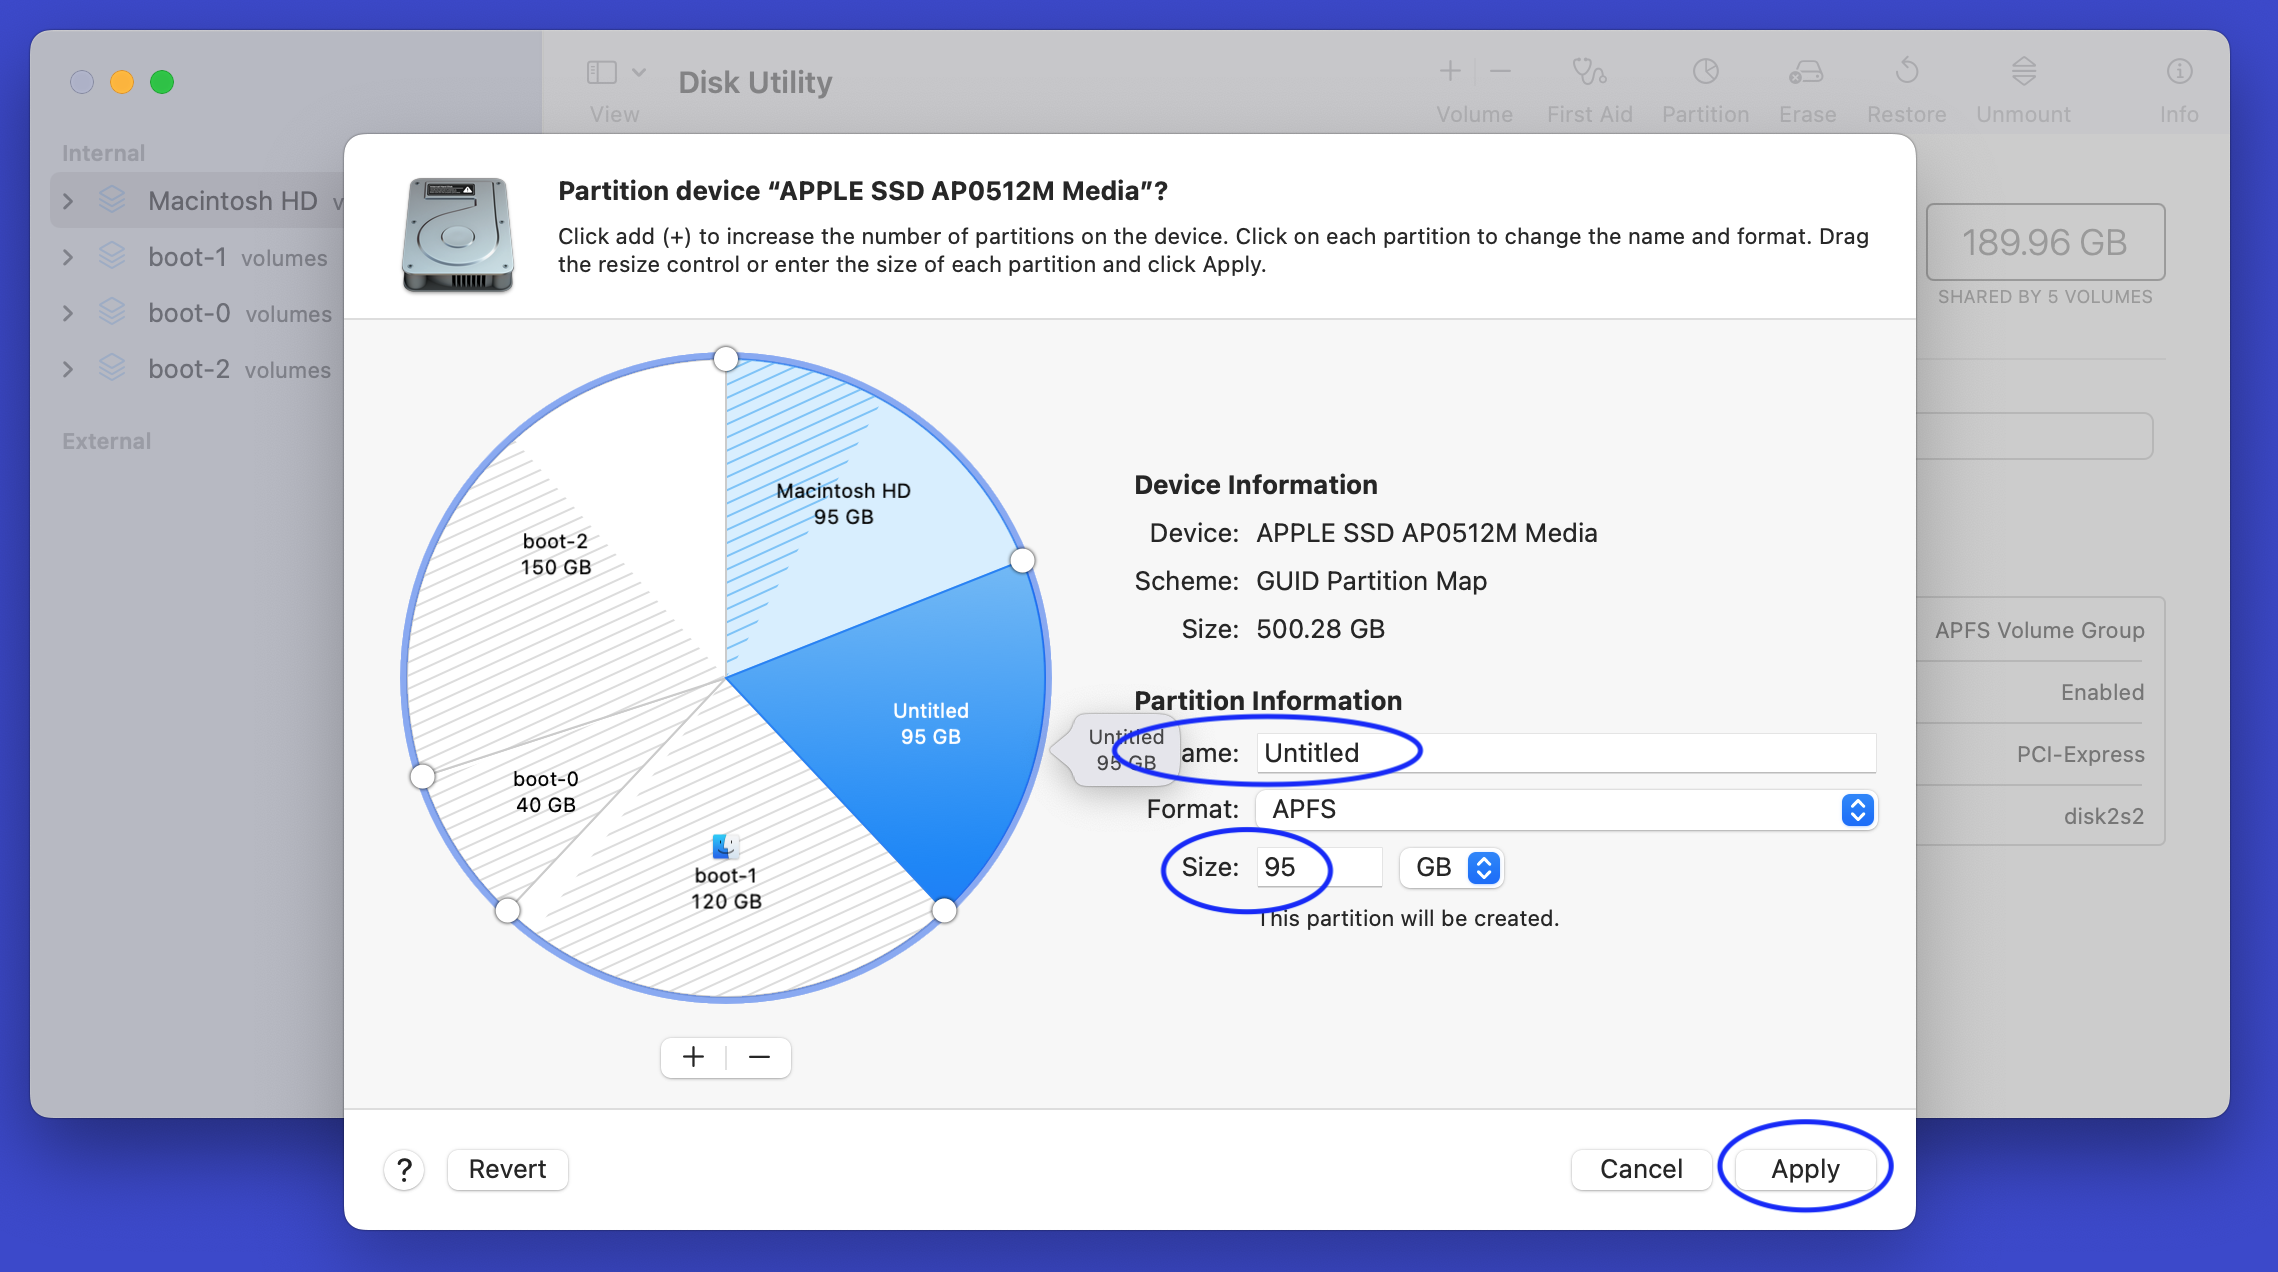Expand the boot-2 volumes row
2278x1272 pixels.
pyautogui.click(x=68, y=369)
